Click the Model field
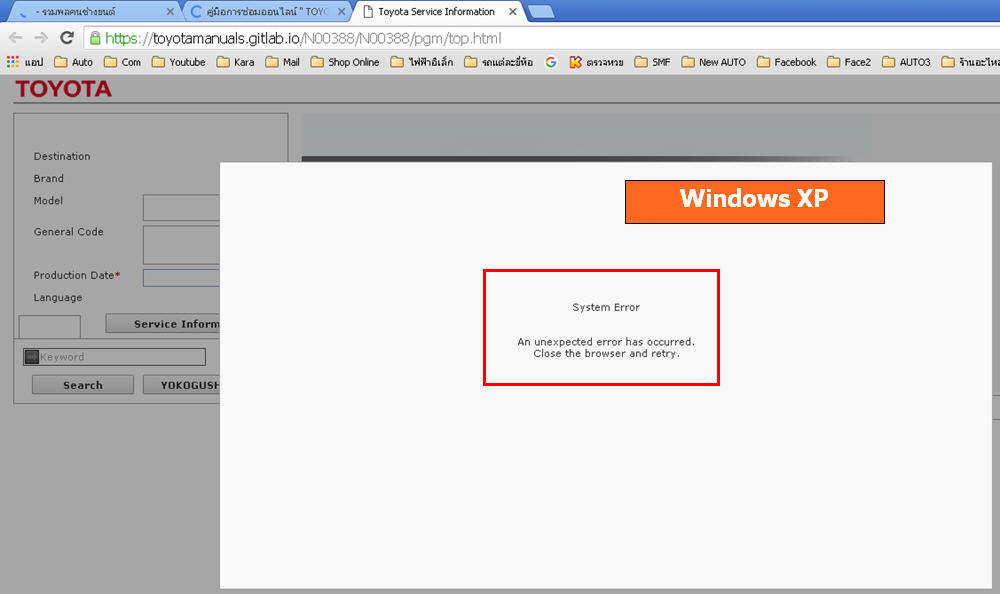The height and width of the screenshot is (594, 1000). [x=181, y=207]
